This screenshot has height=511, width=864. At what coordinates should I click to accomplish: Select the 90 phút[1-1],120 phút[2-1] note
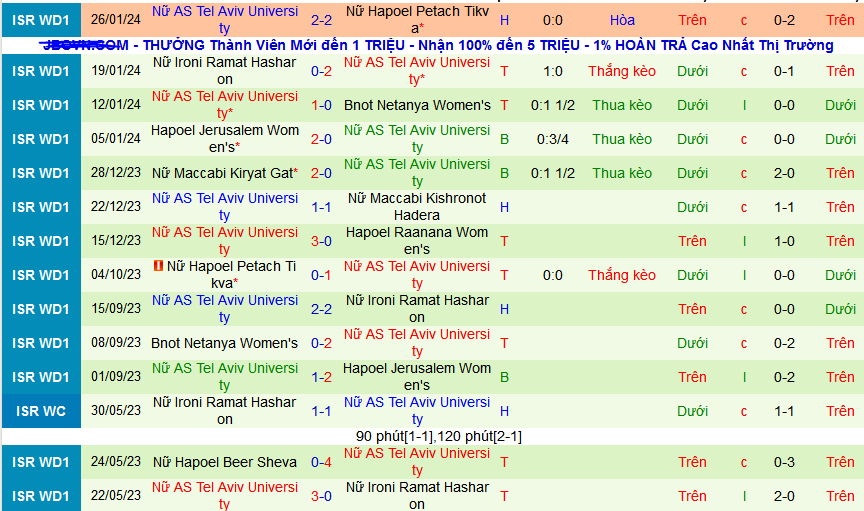[x=438, y=436]
